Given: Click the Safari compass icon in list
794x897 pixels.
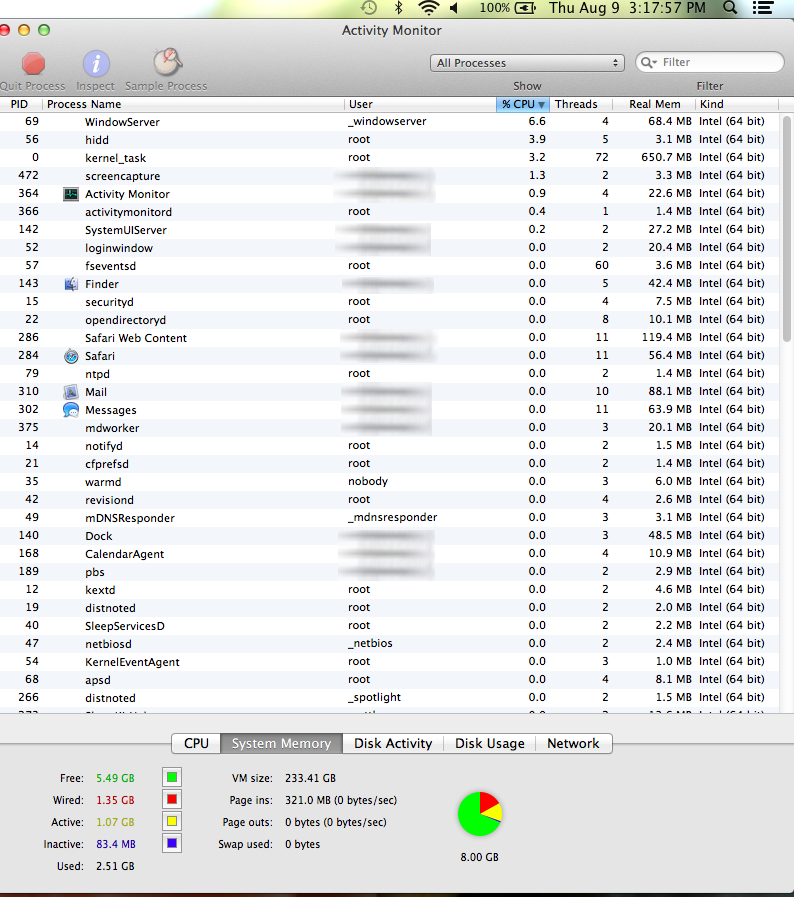Looking at the screenshot, I should click(71, 356).
